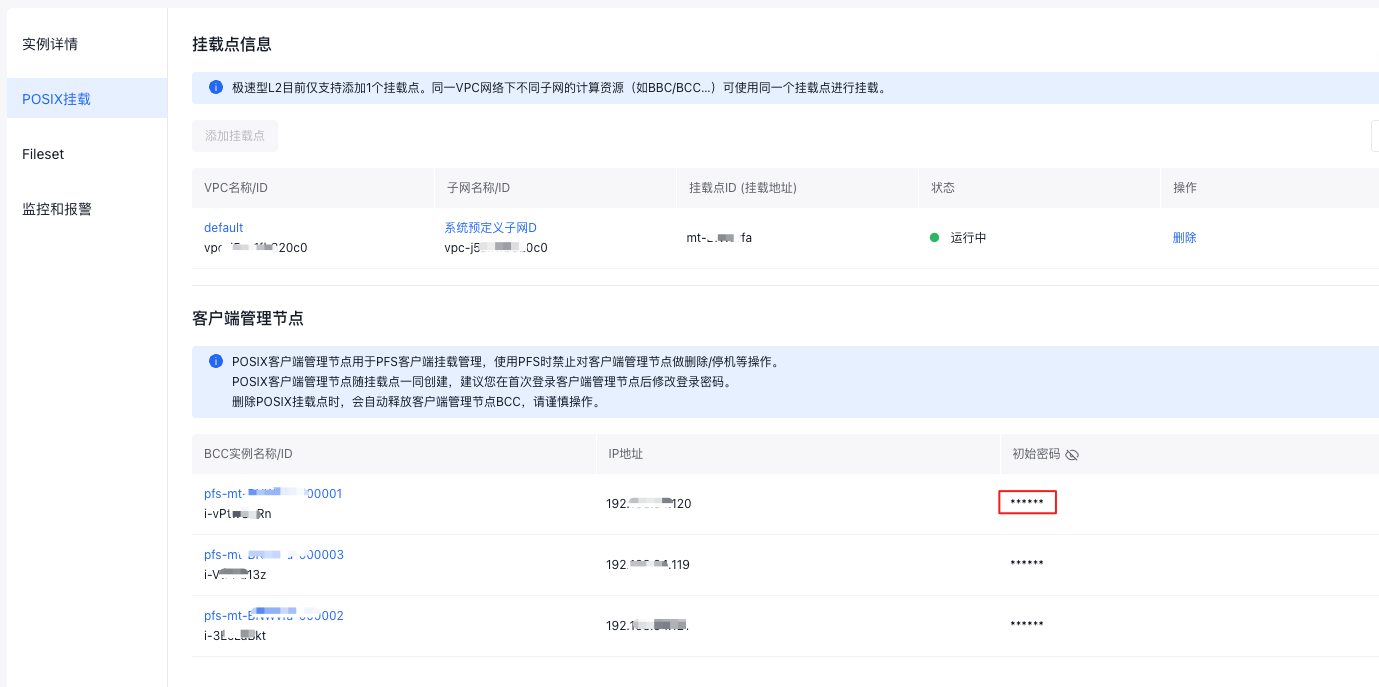Click the 添加挂载点 button

click(234, 135)
